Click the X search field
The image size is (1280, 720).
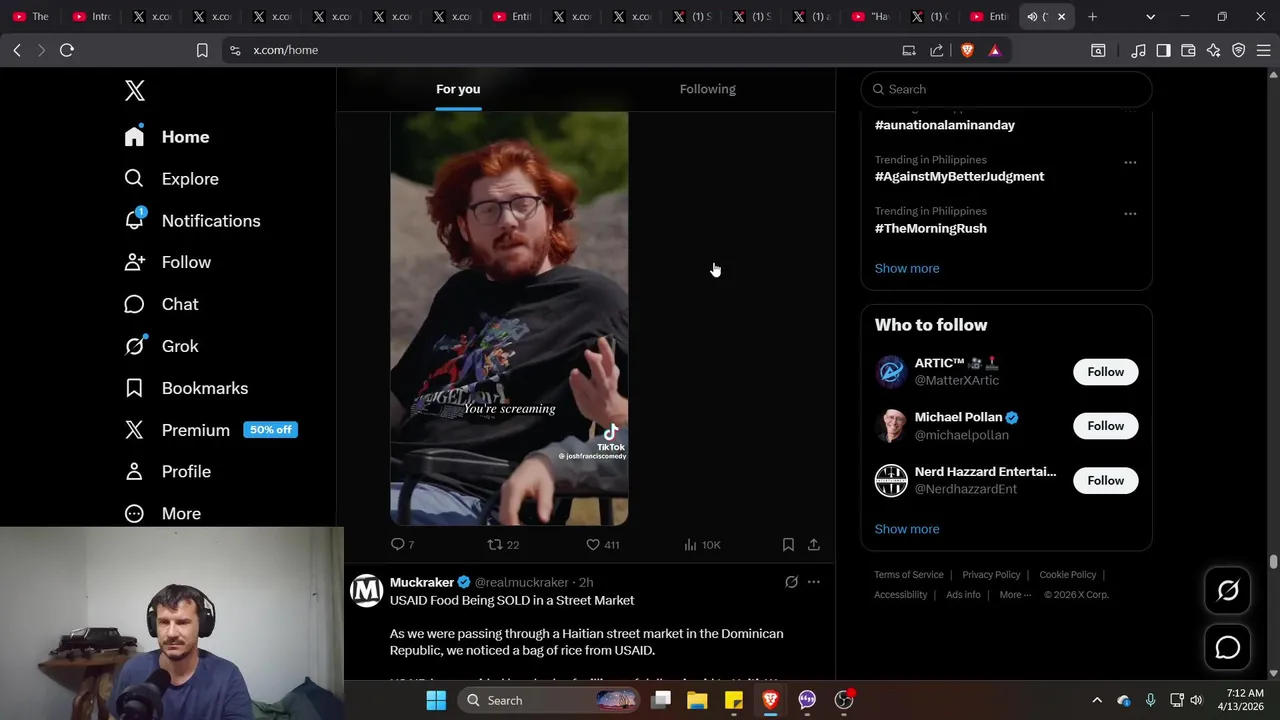point(1006,89)
